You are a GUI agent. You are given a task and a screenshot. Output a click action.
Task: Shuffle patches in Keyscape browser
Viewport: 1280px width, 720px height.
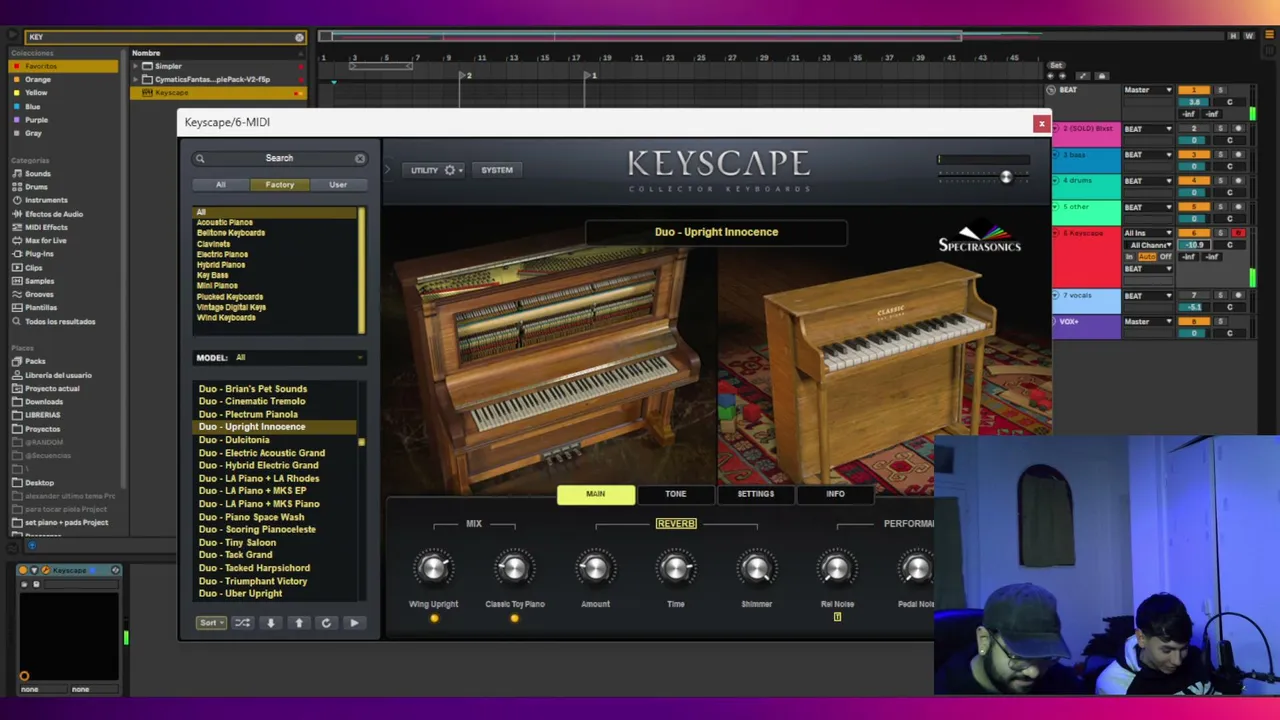coord(242,623)
